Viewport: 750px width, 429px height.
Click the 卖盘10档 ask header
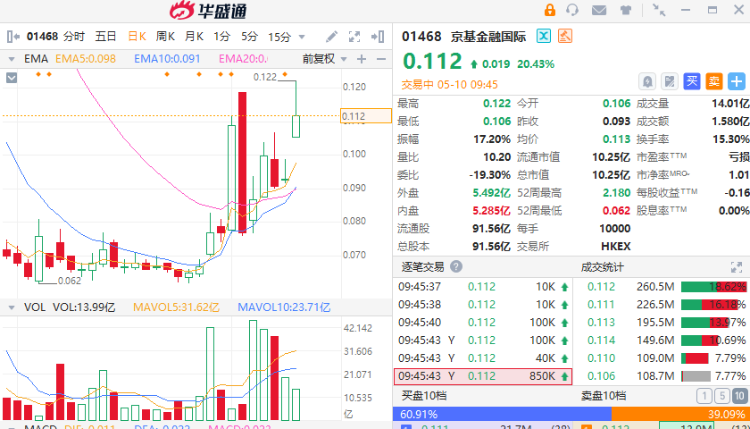coord(603,396)
